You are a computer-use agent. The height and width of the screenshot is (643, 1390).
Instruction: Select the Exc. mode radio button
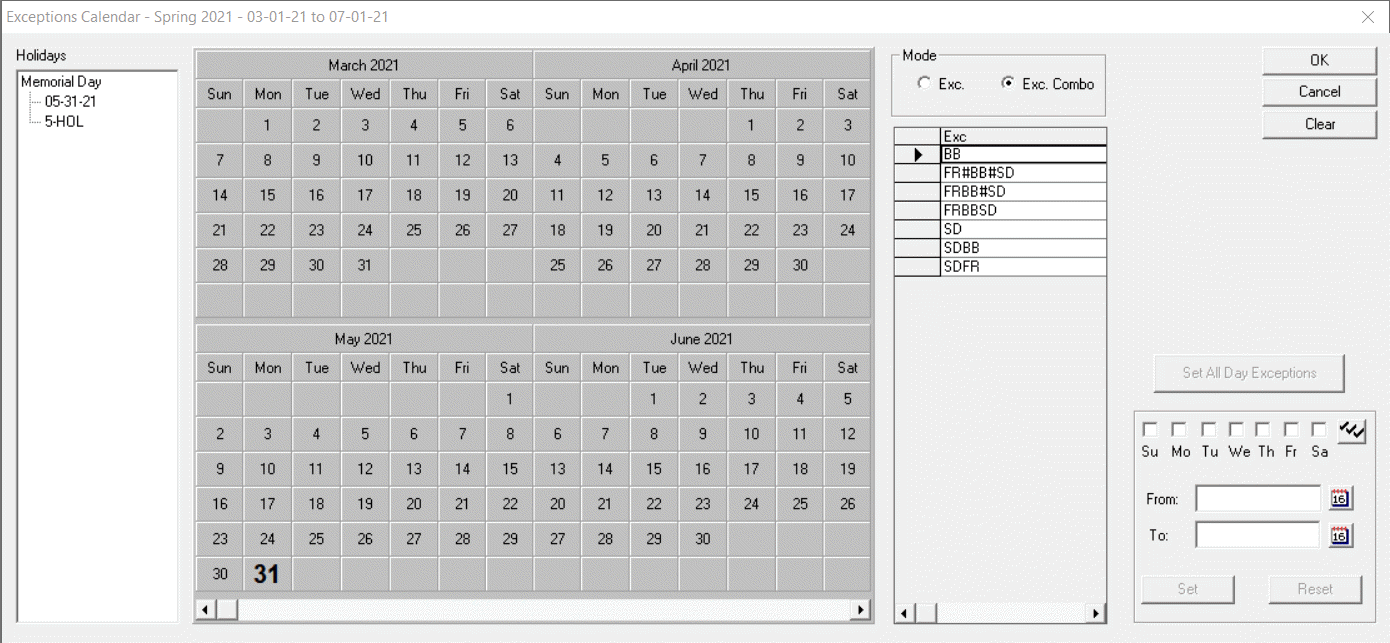923,84
